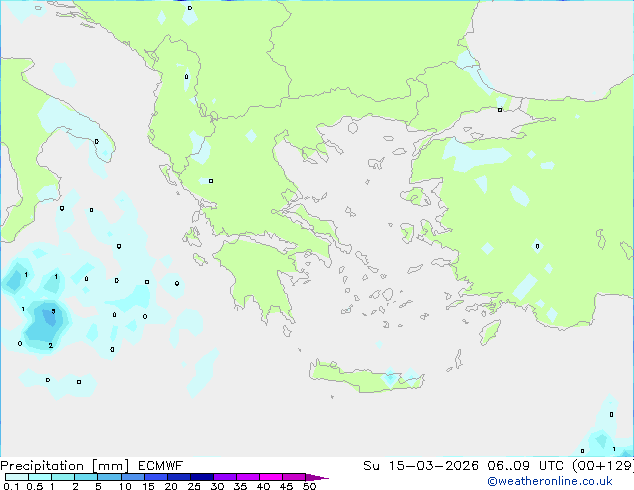The width and height of the screenshot is (634, 490).
Task: Click the '(00+129)' forecast offset text
Action: (602, 466)
